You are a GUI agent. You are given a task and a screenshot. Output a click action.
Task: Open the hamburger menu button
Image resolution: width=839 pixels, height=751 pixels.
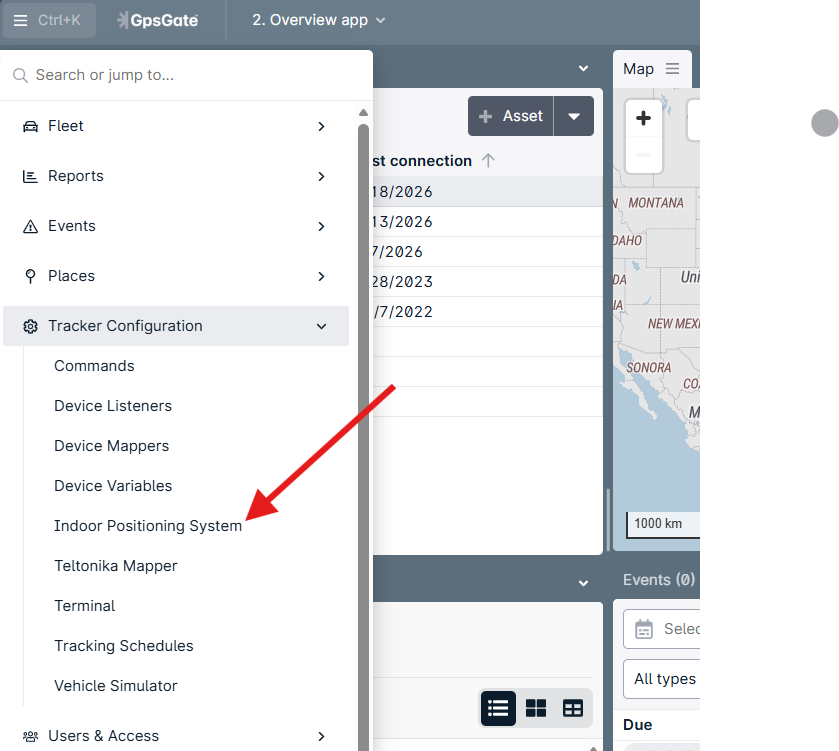(x=49, y=20)
